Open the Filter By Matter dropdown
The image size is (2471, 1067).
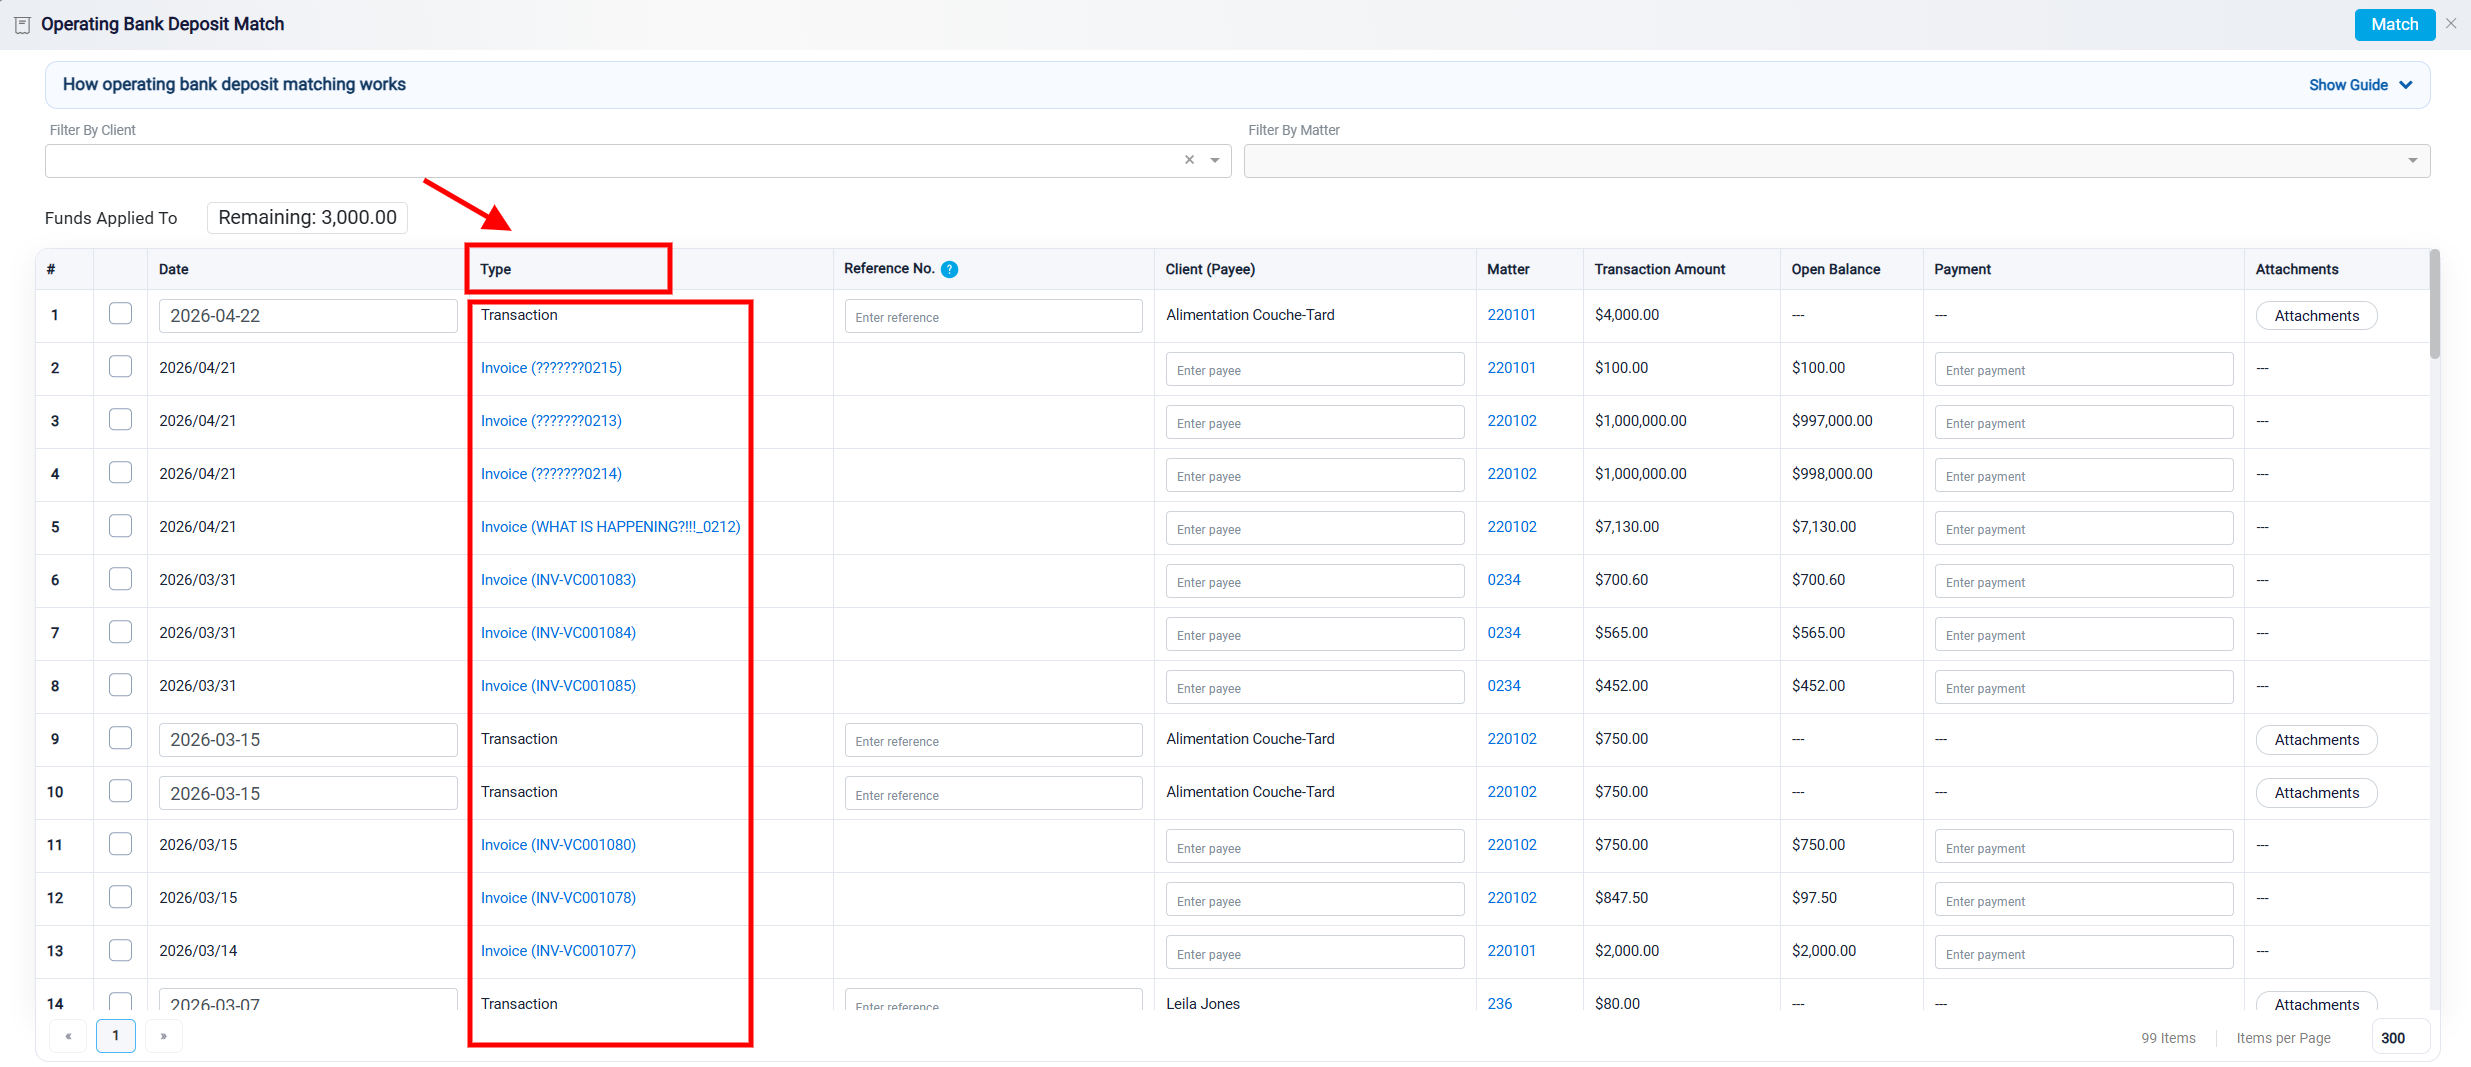(x=2412, y=161)
